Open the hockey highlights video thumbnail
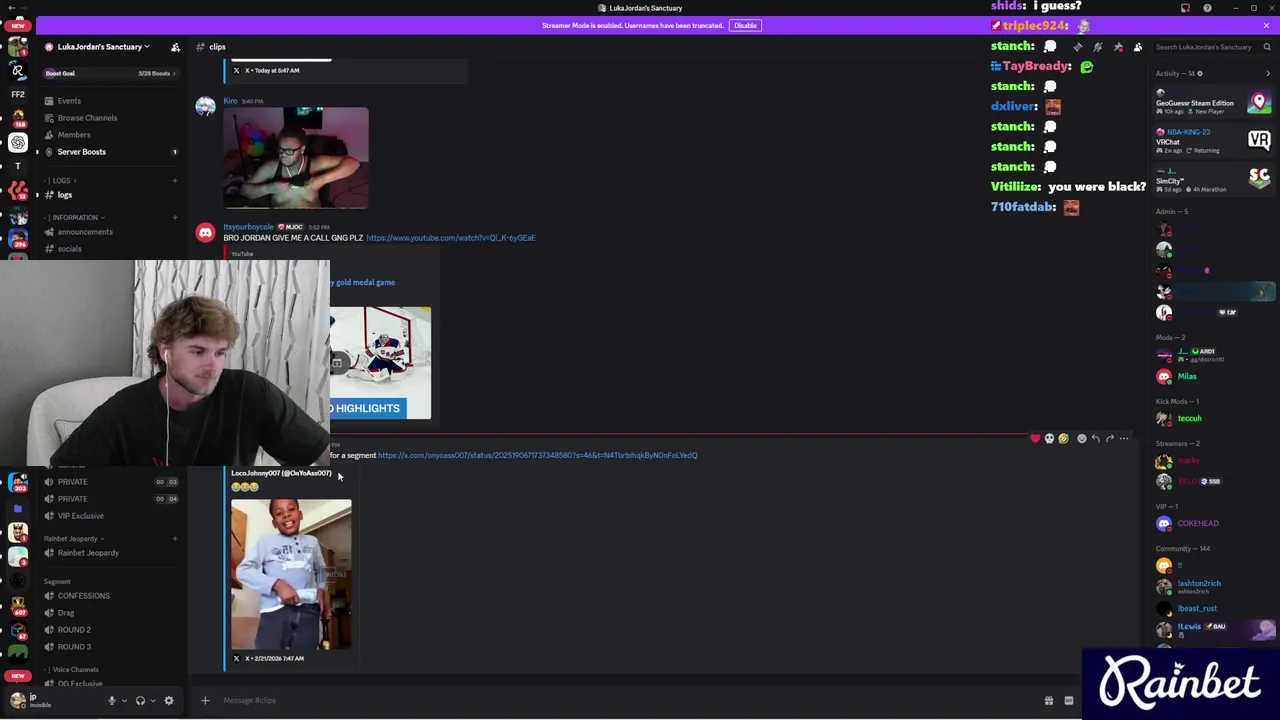The image size is (1280, 720). pos(381,363)
